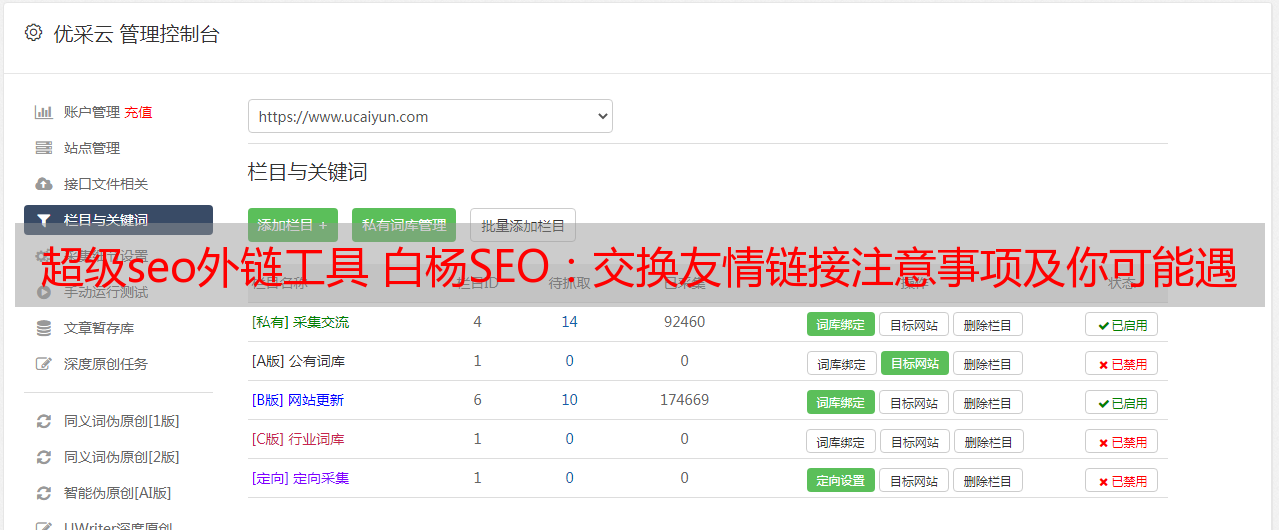Image resolution: width=1279 pixels, height=530 pixels.
Task: Click the pending value 14
Action: click(569, 322)
